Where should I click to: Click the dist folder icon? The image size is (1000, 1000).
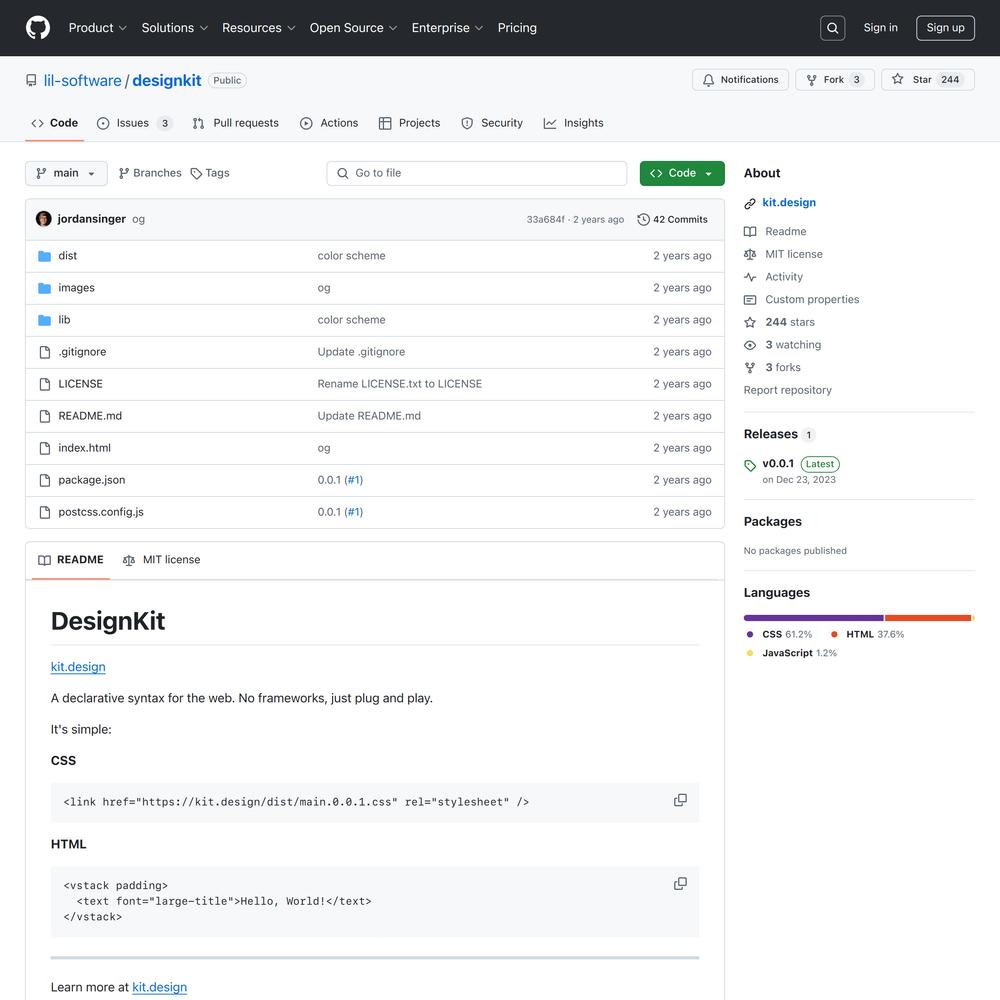(x=45, y=256)
